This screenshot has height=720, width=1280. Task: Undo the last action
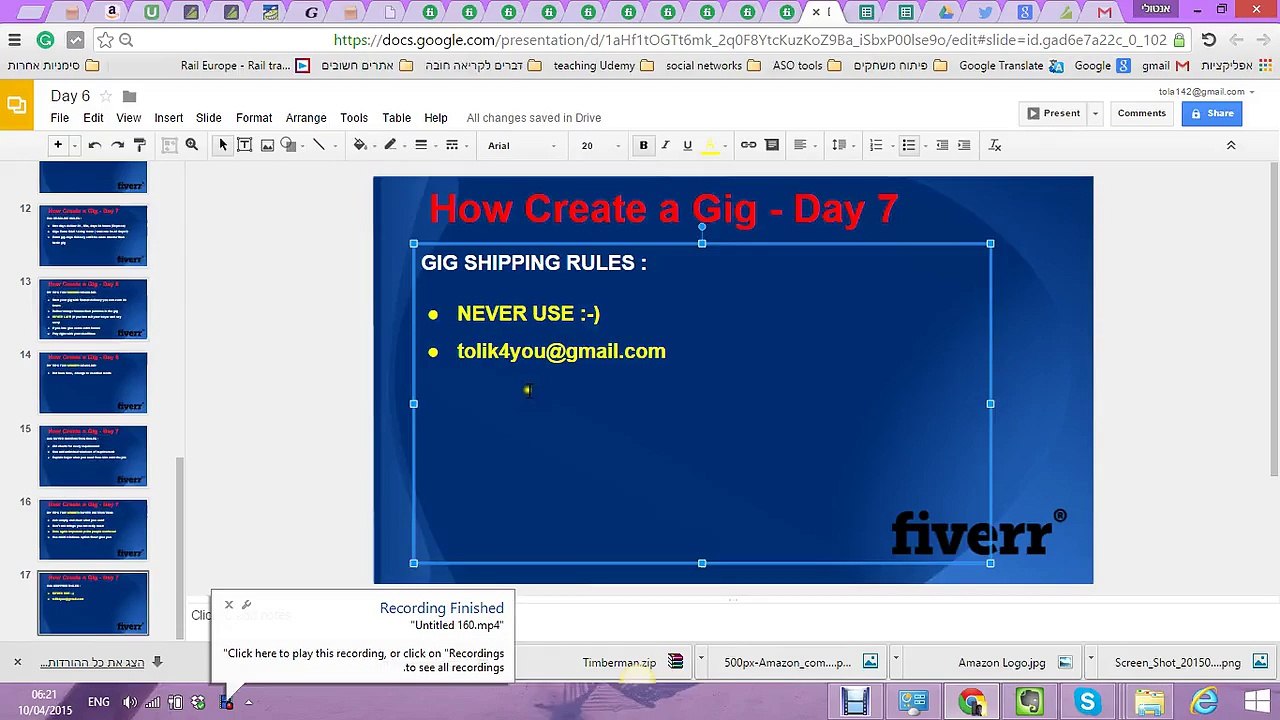pos(95,145)
